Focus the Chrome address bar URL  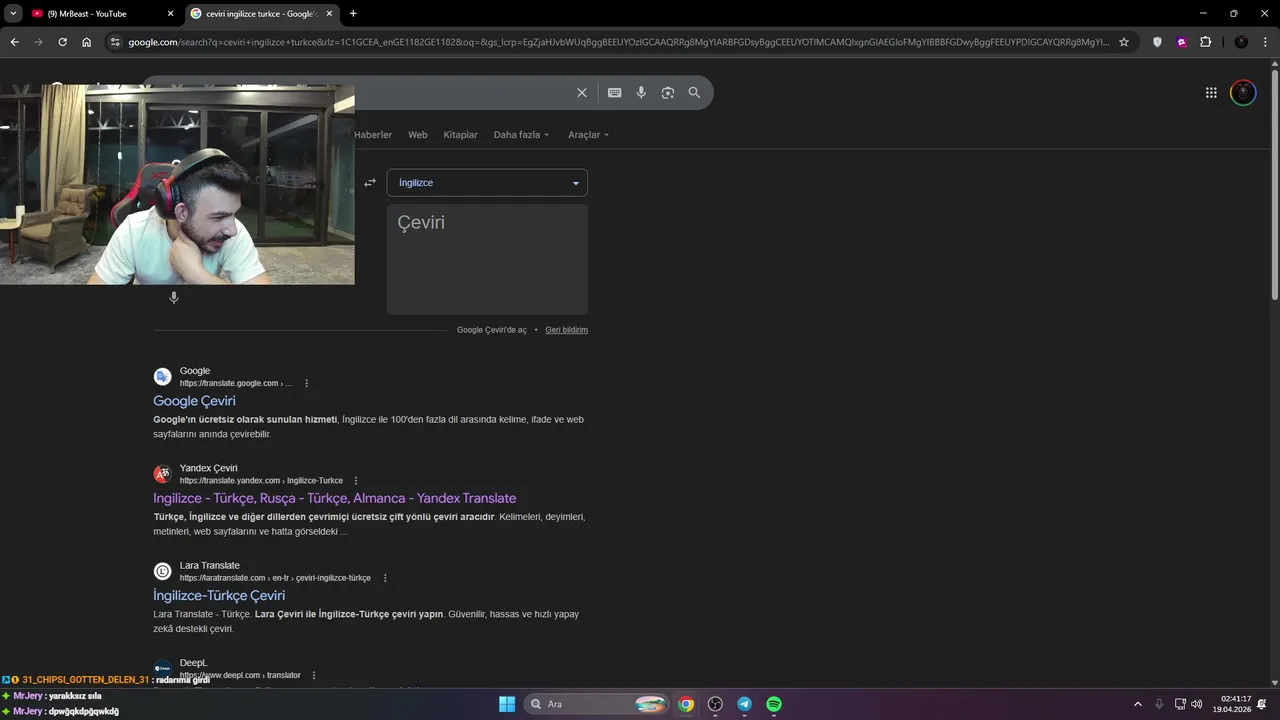[x=618, y=42]
